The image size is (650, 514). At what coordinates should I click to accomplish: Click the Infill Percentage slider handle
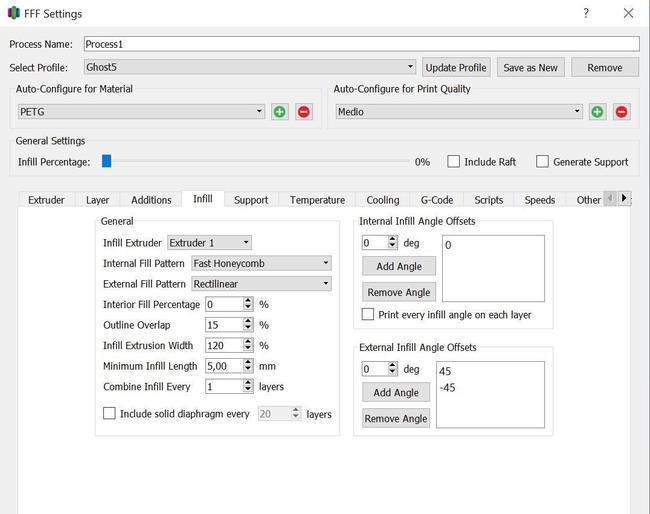point(106,162)
